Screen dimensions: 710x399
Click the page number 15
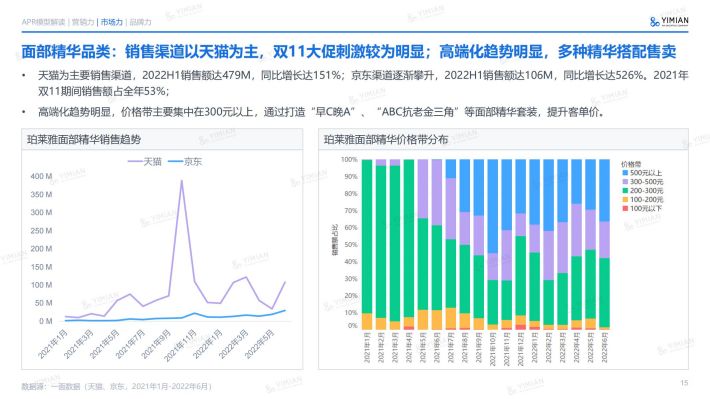coord(684,383)
